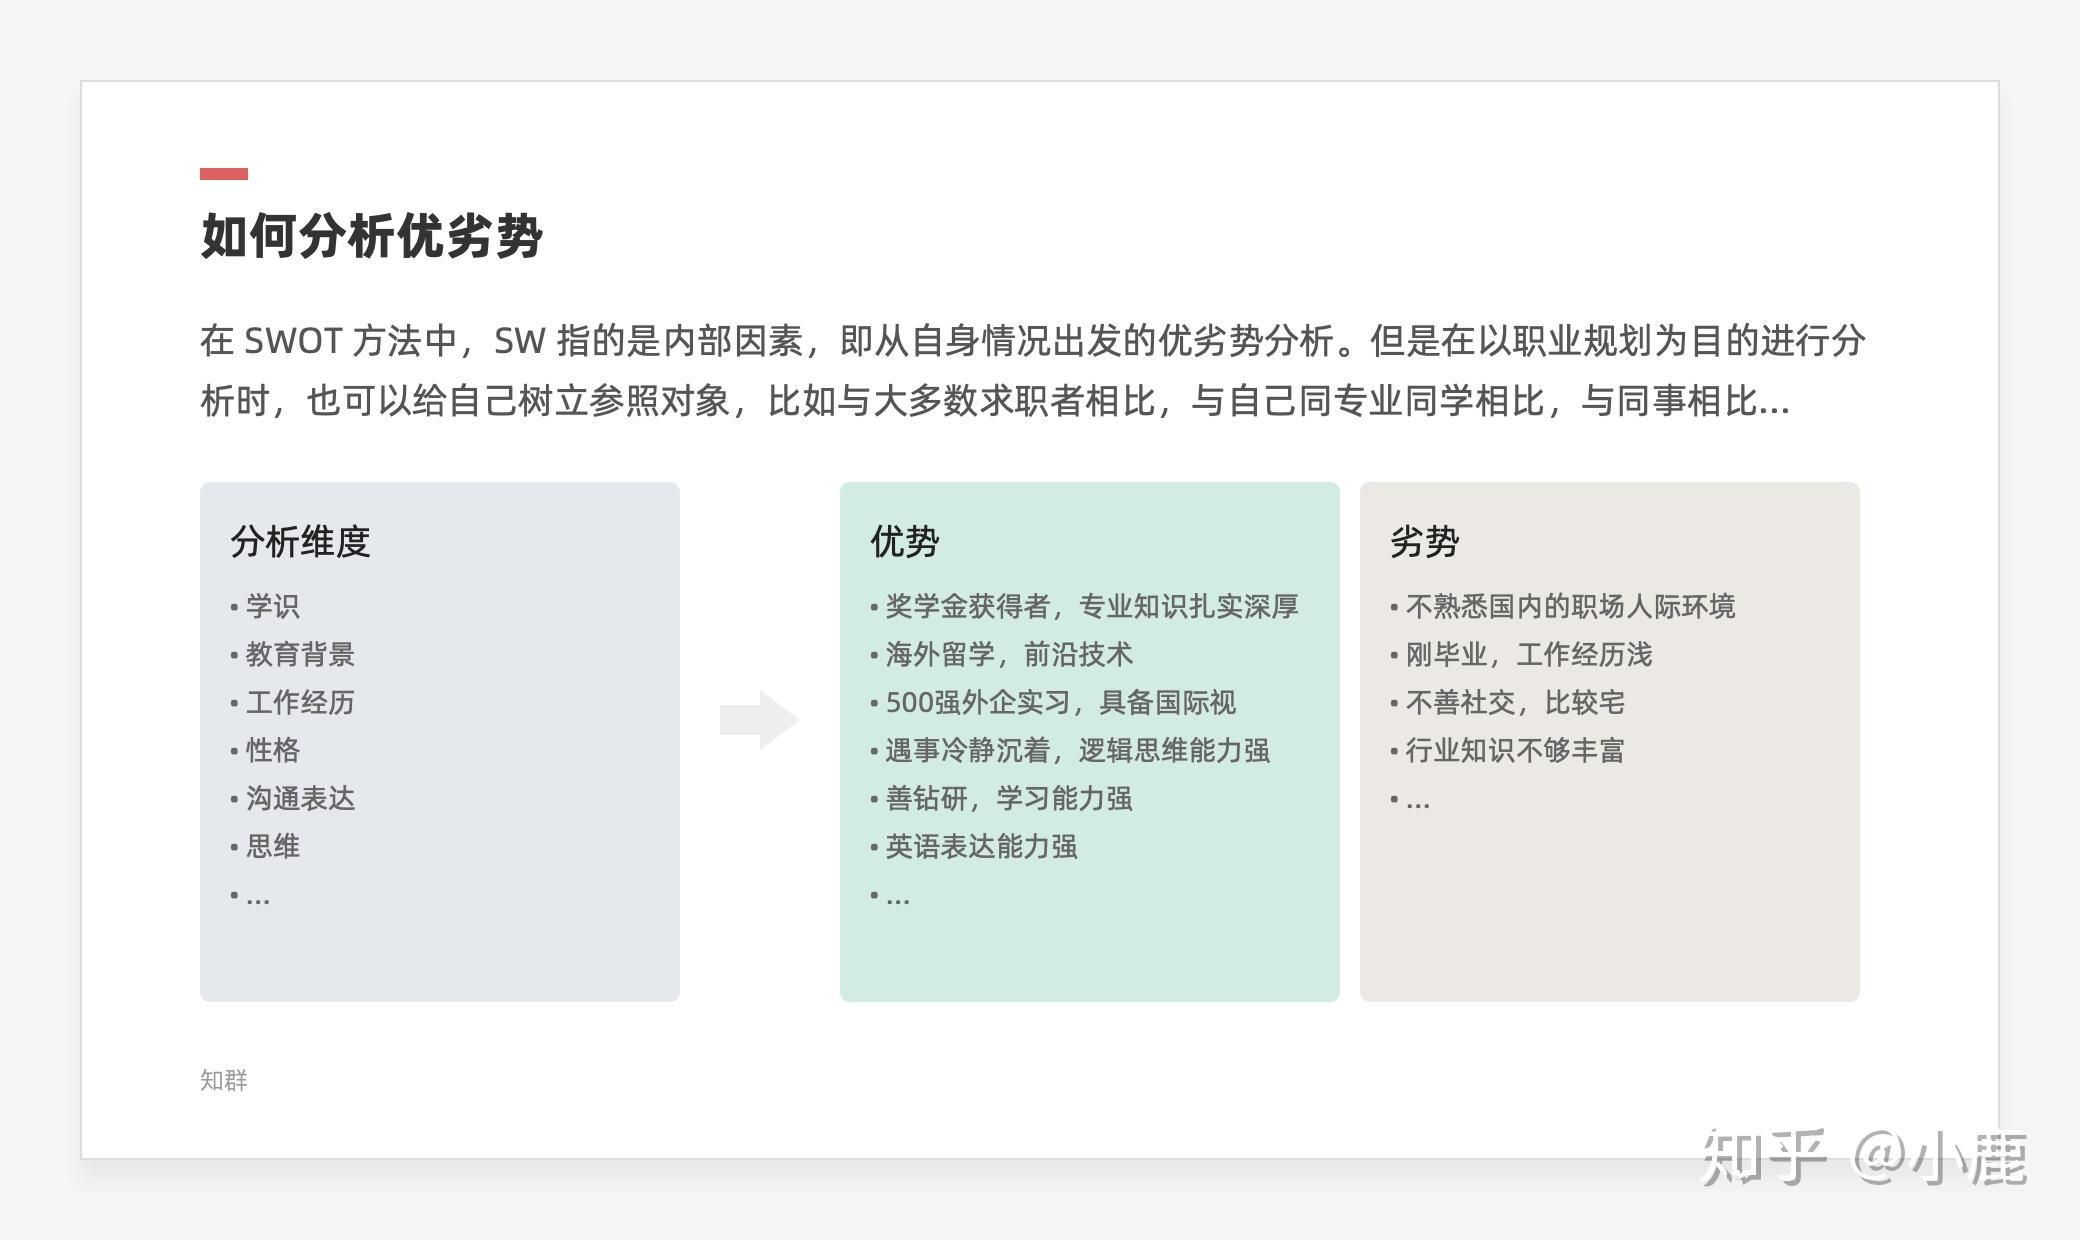Select 奖学金获得者，专业知识扎实深厚 line
2080x1240 pixels.
click(1084, 606)
